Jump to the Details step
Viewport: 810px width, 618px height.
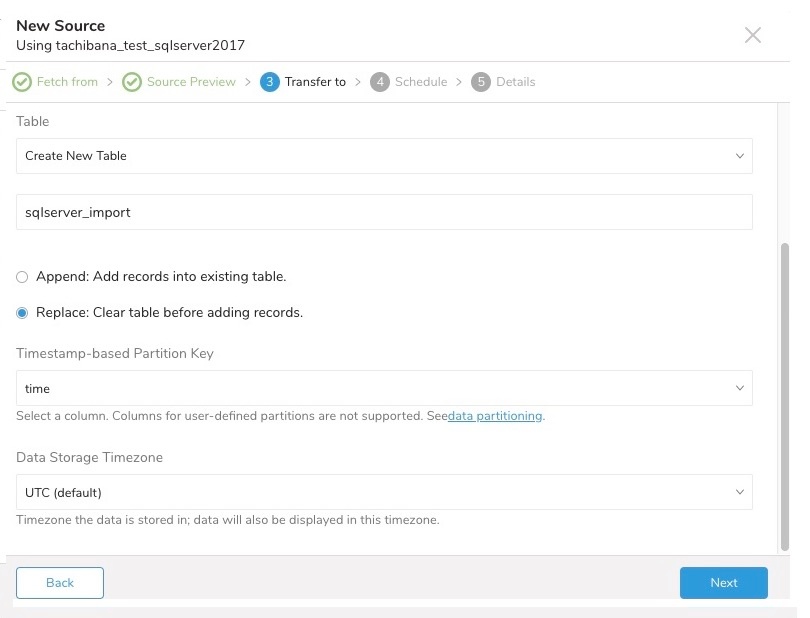click(x=516, y=82)
